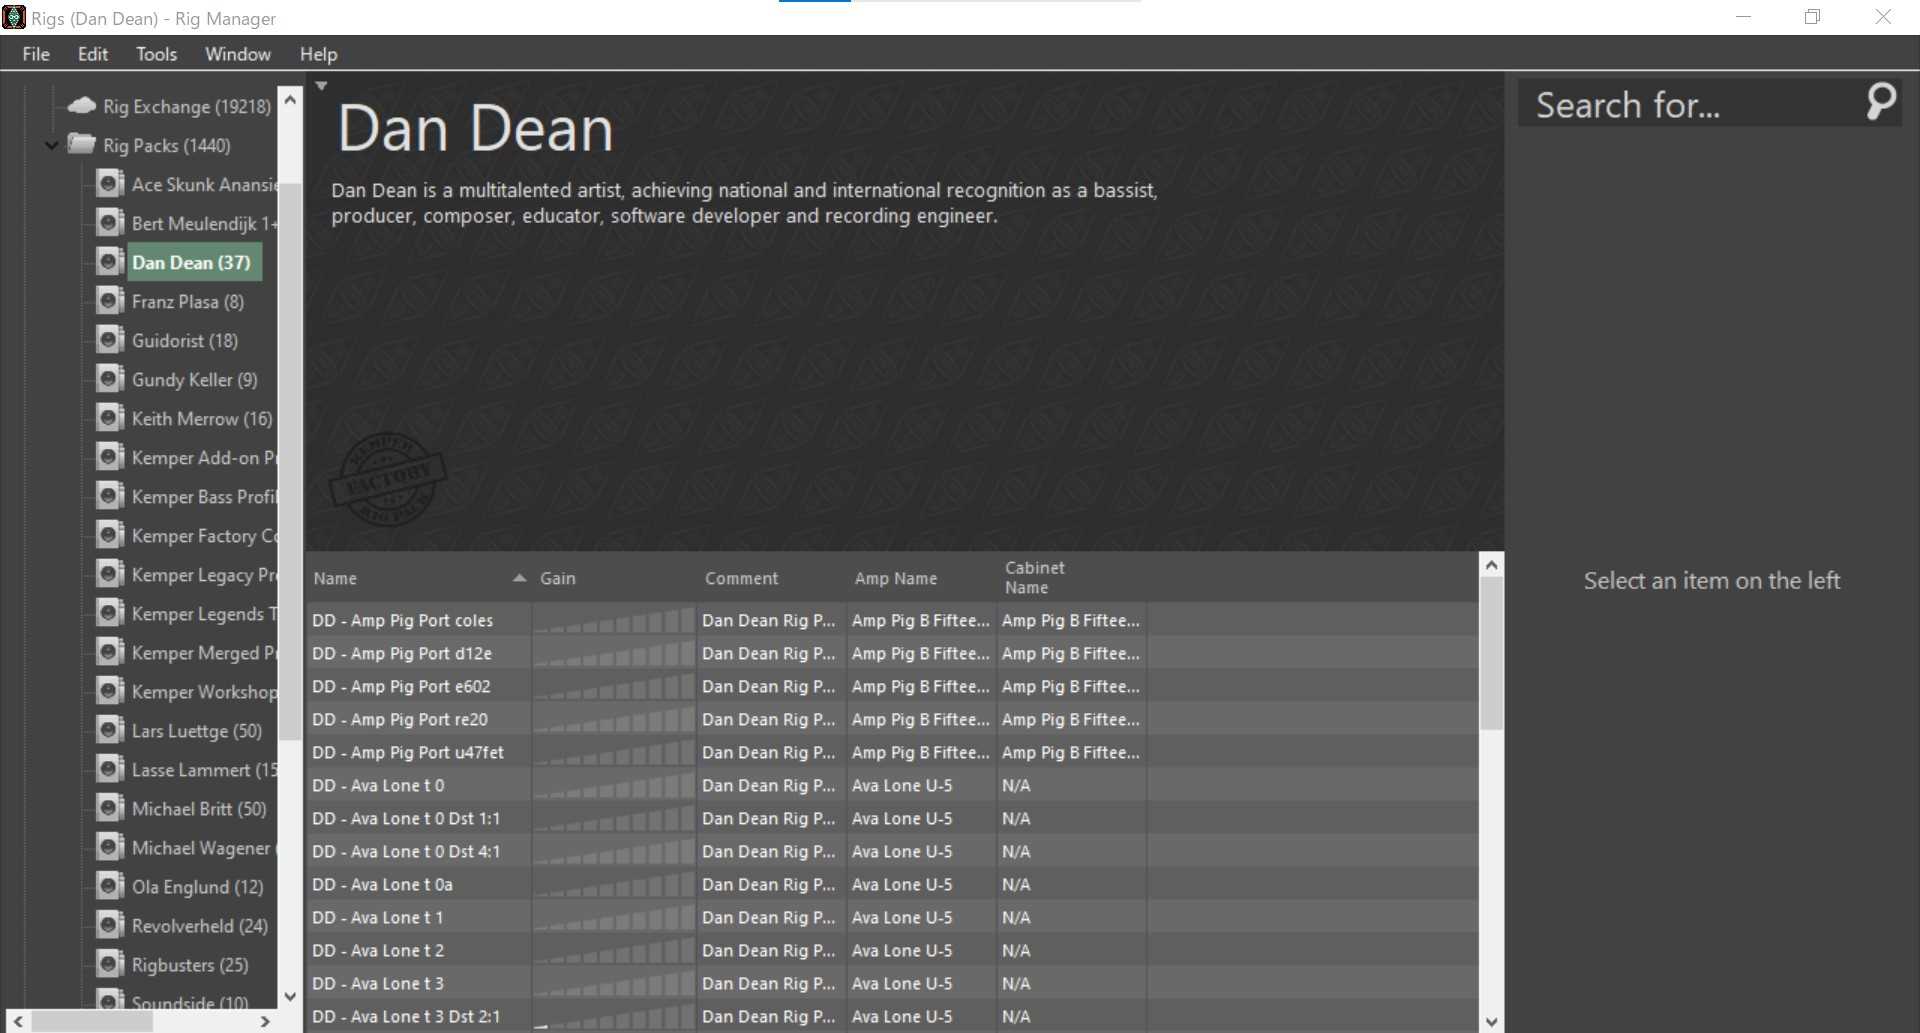The height and width of the screenshot is (1033, 1920).
Task: Click scroll-right arrow of tree panel
Action: point(265,1021)
